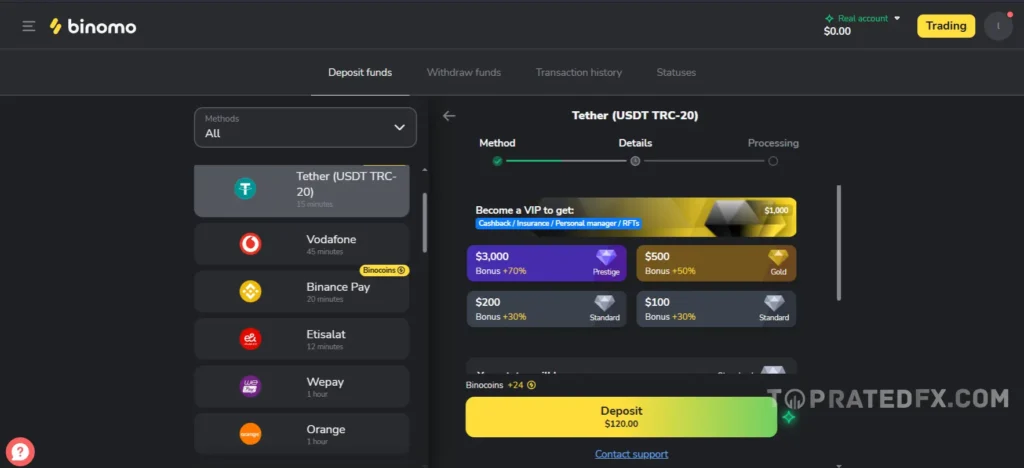This screenshot has width=1024, height=468.
Task: Click the Cashback / Insurance / Personal manager text
Action: pos(559,223)
